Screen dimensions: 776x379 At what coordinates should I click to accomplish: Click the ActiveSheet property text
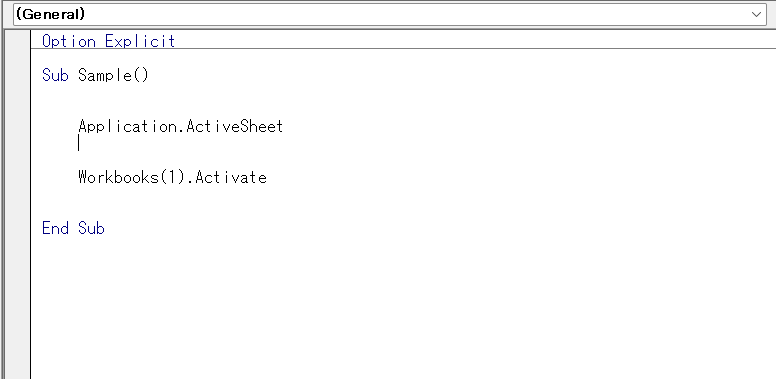pos(235,127)
